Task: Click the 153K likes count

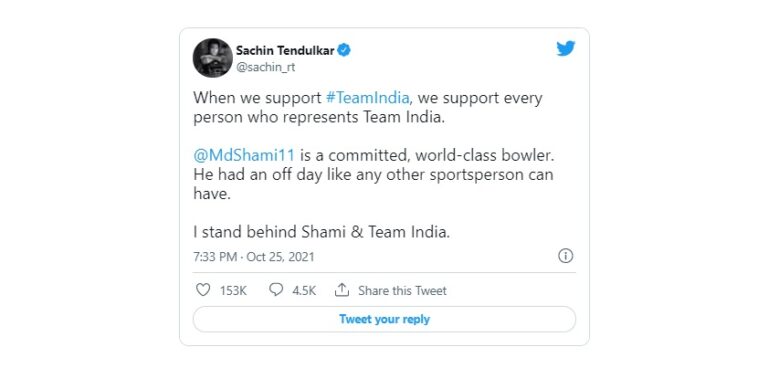Action: click(233, 291)
